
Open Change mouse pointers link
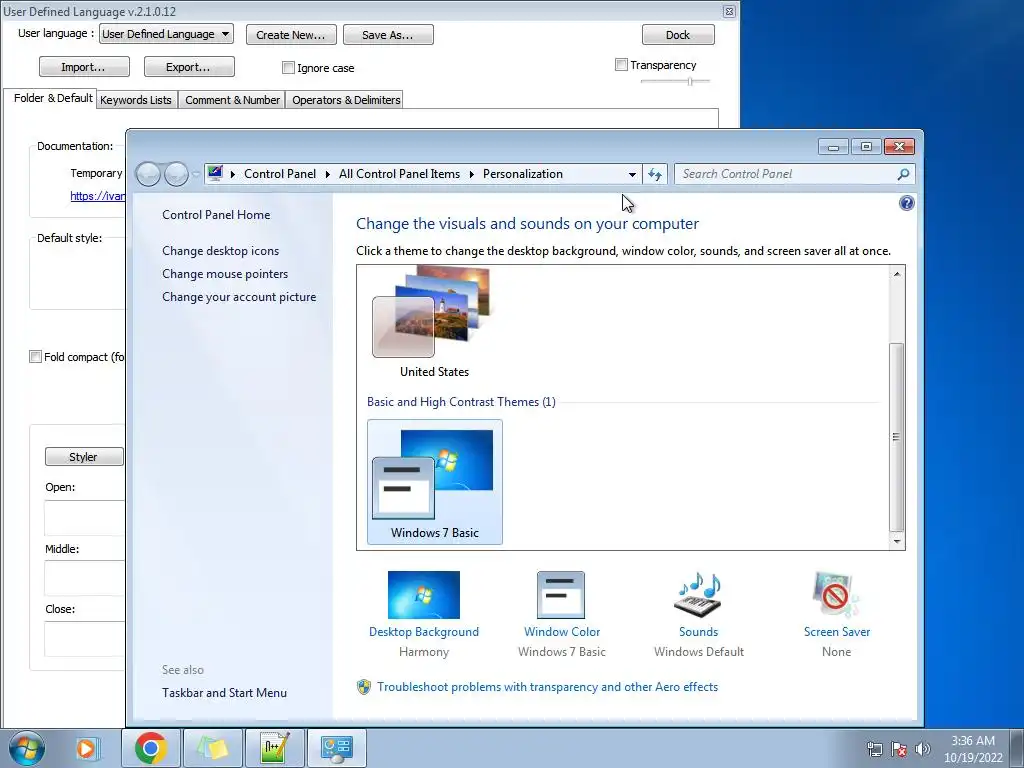pyautogui.click(x=225, y=274)
